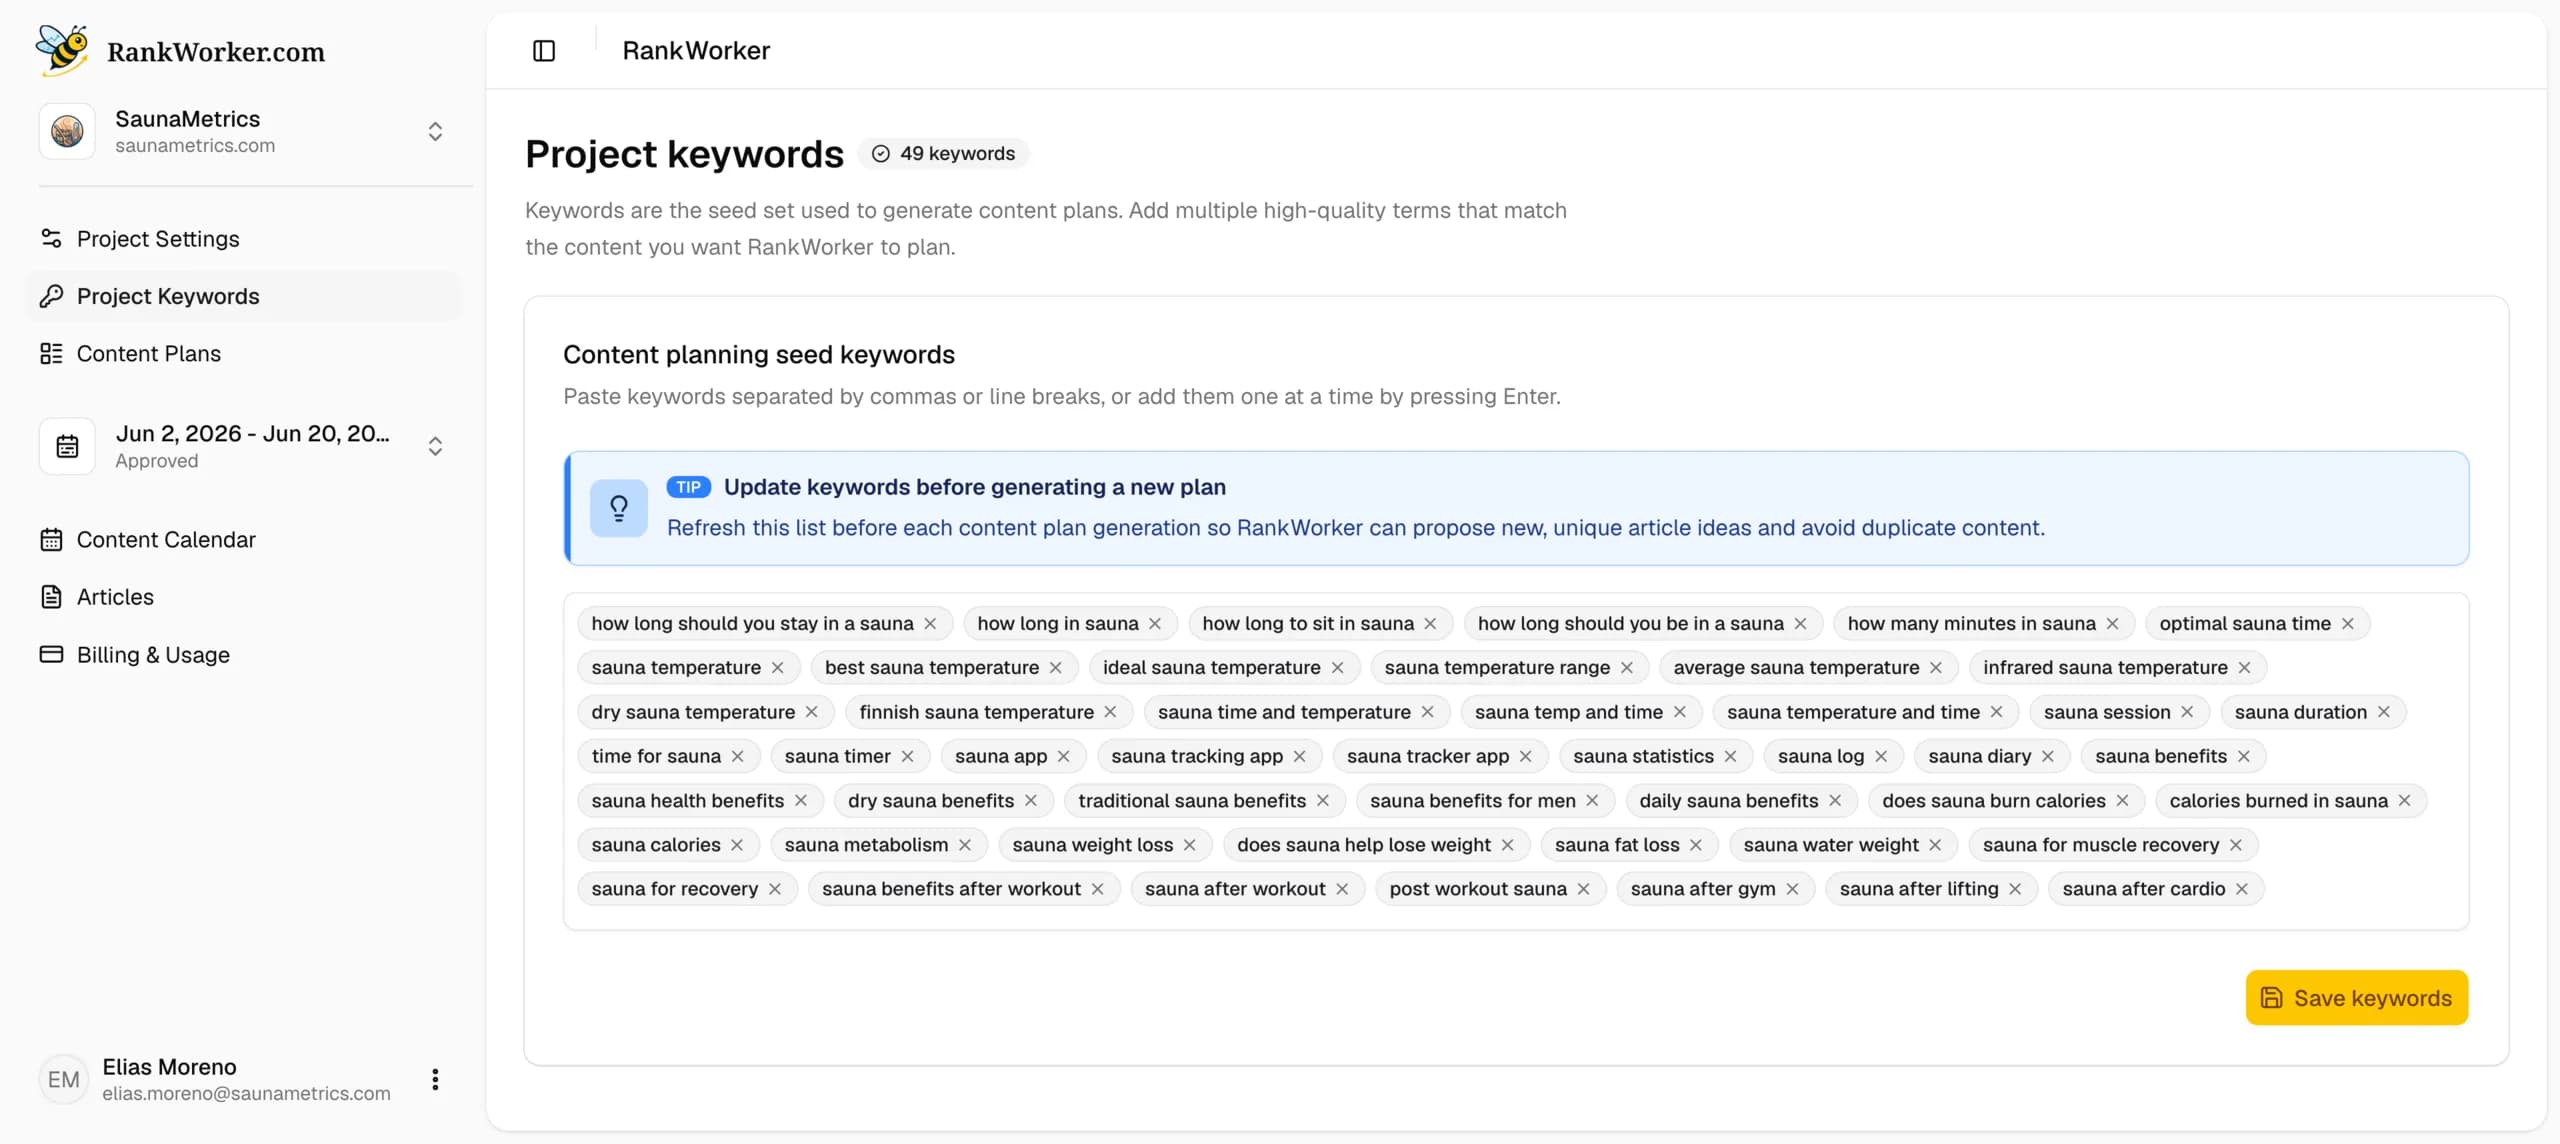Remove the 'sauna health benefits' keyword
The image size is (2560, 1144).
[800, 801]
